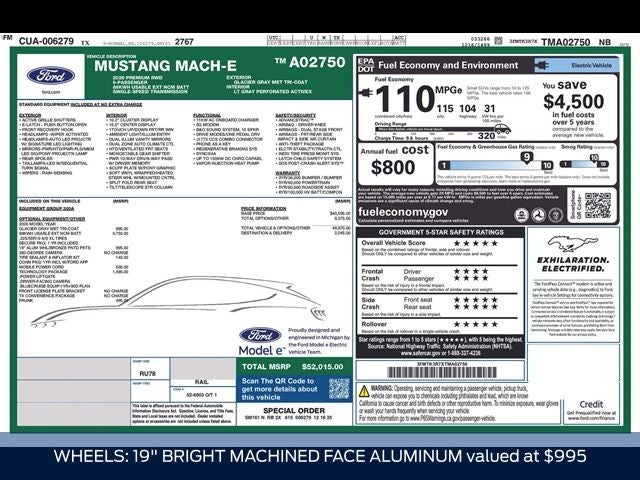Click the Annual fuel cost $800 box
Image resolution: width=640 pixels, height=480 pixels.
pyautogui.click(x=397, y=162)
